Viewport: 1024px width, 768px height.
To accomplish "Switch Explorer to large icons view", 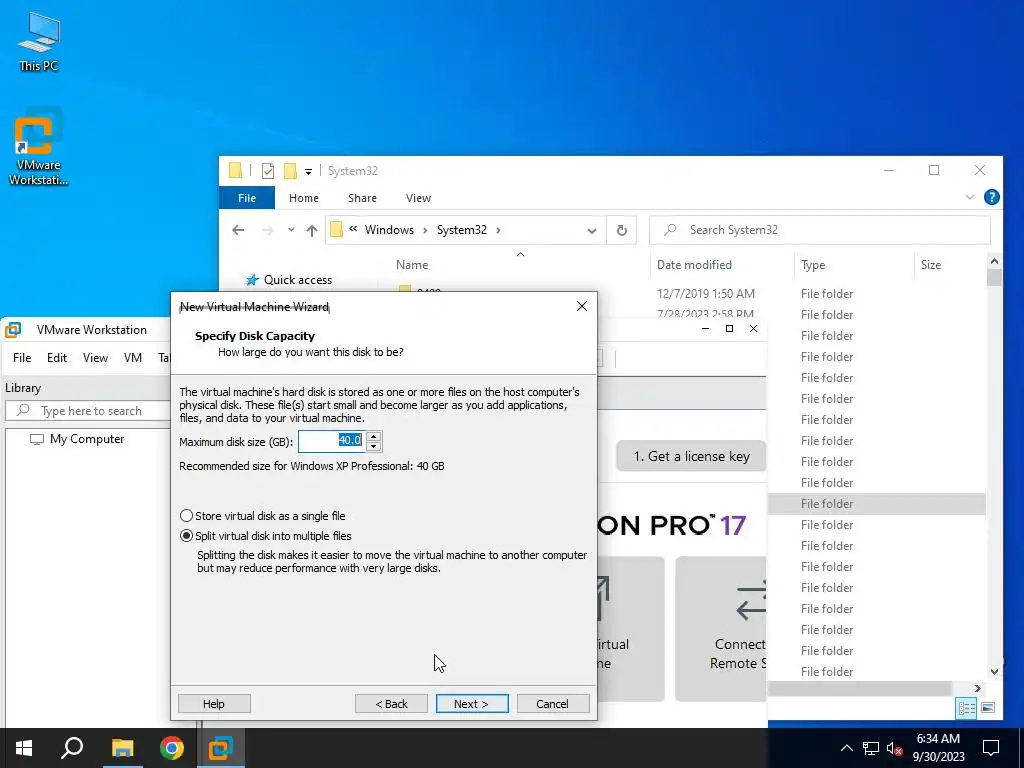I will 988,708.
